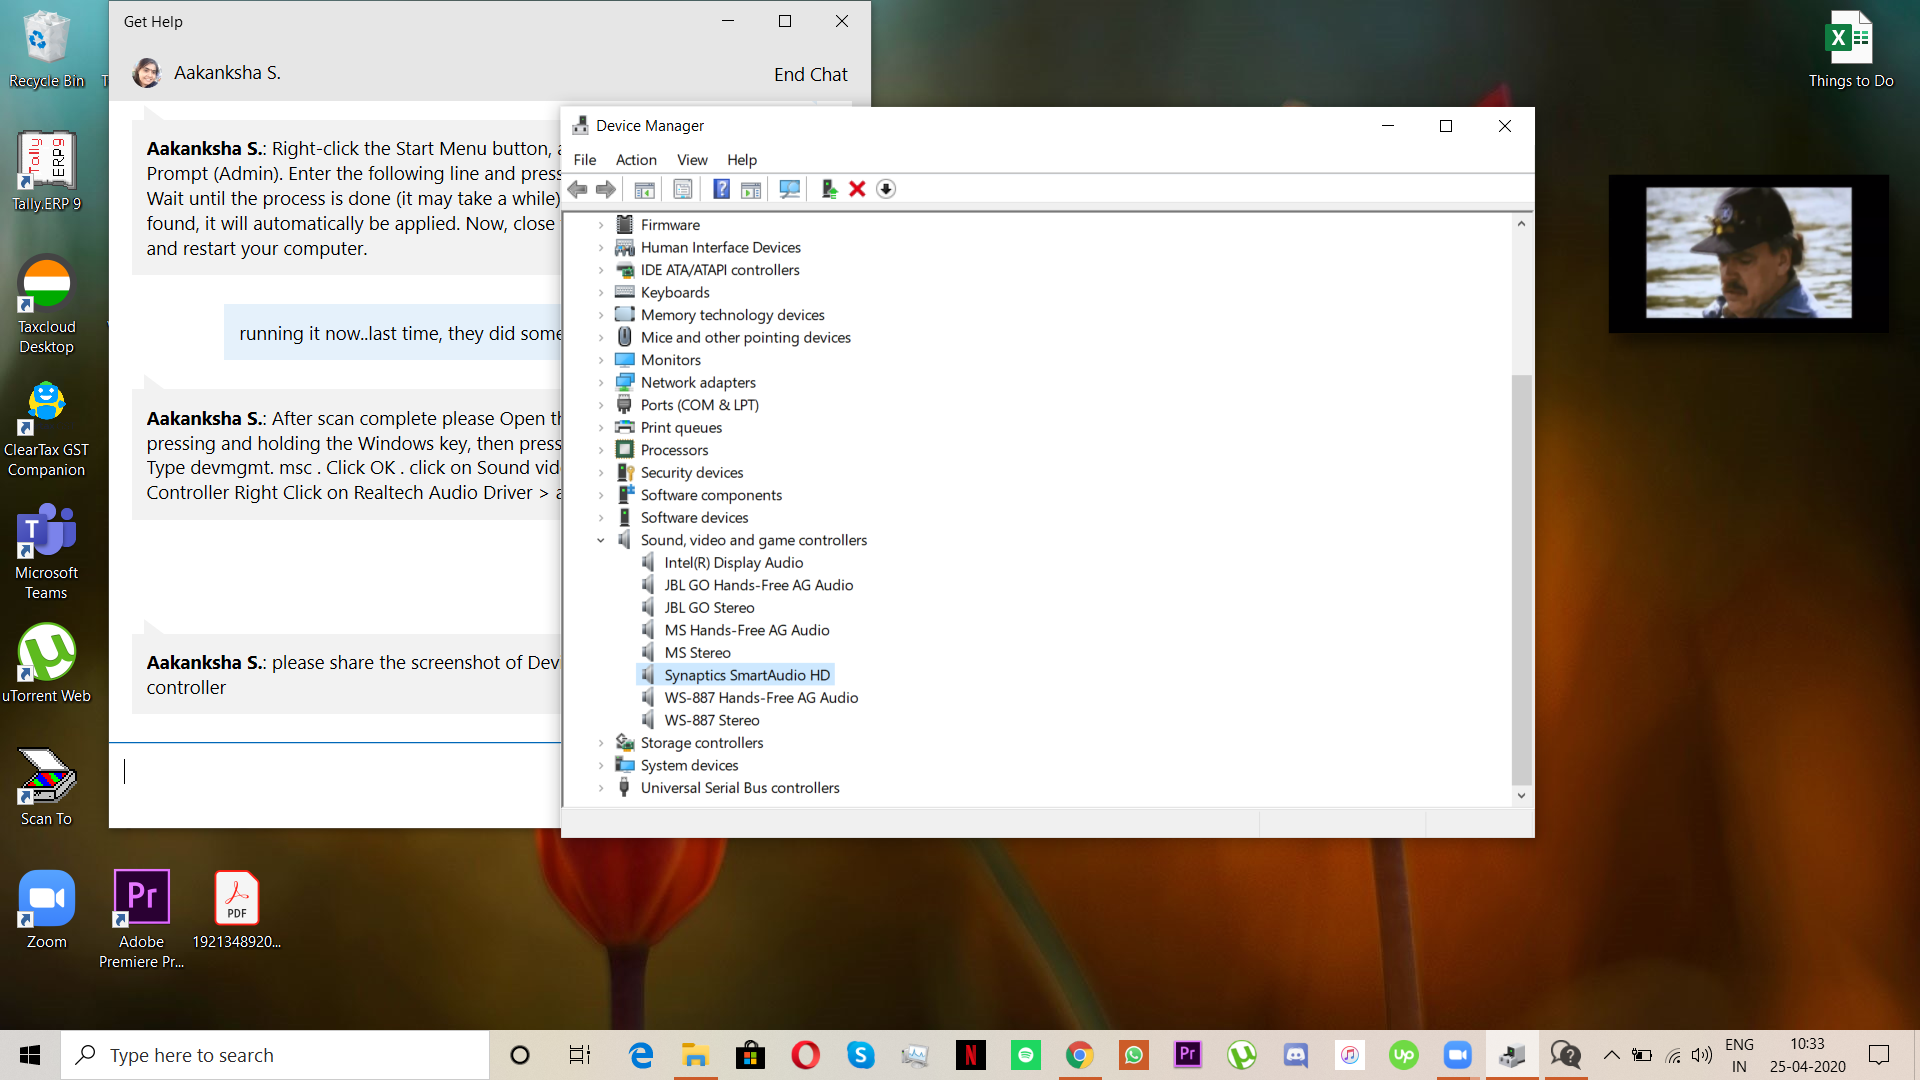Expand the Network adapters category
The width and height of the screenshot is (1920, 1080).
pyautogui.click(x=601, y=383)
